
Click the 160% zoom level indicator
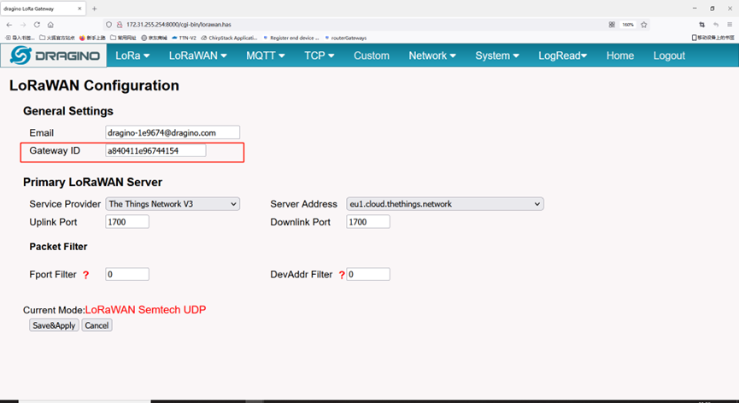628,25
